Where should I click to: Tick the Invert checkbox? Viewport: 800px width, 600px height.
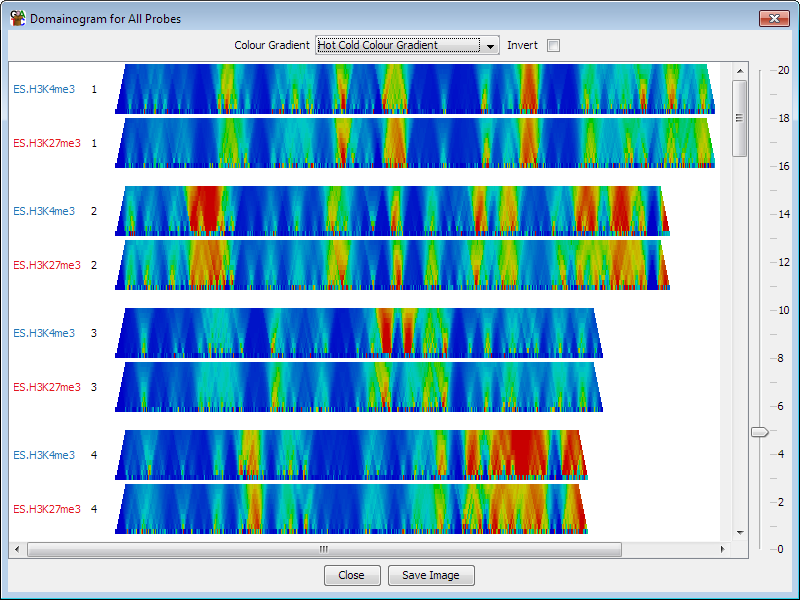[553, 45]
